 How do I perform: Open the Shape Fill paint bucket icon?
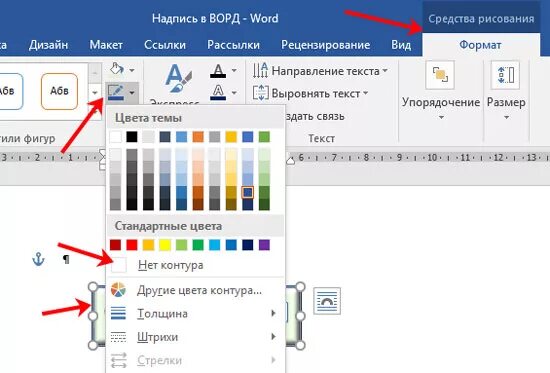116,69
